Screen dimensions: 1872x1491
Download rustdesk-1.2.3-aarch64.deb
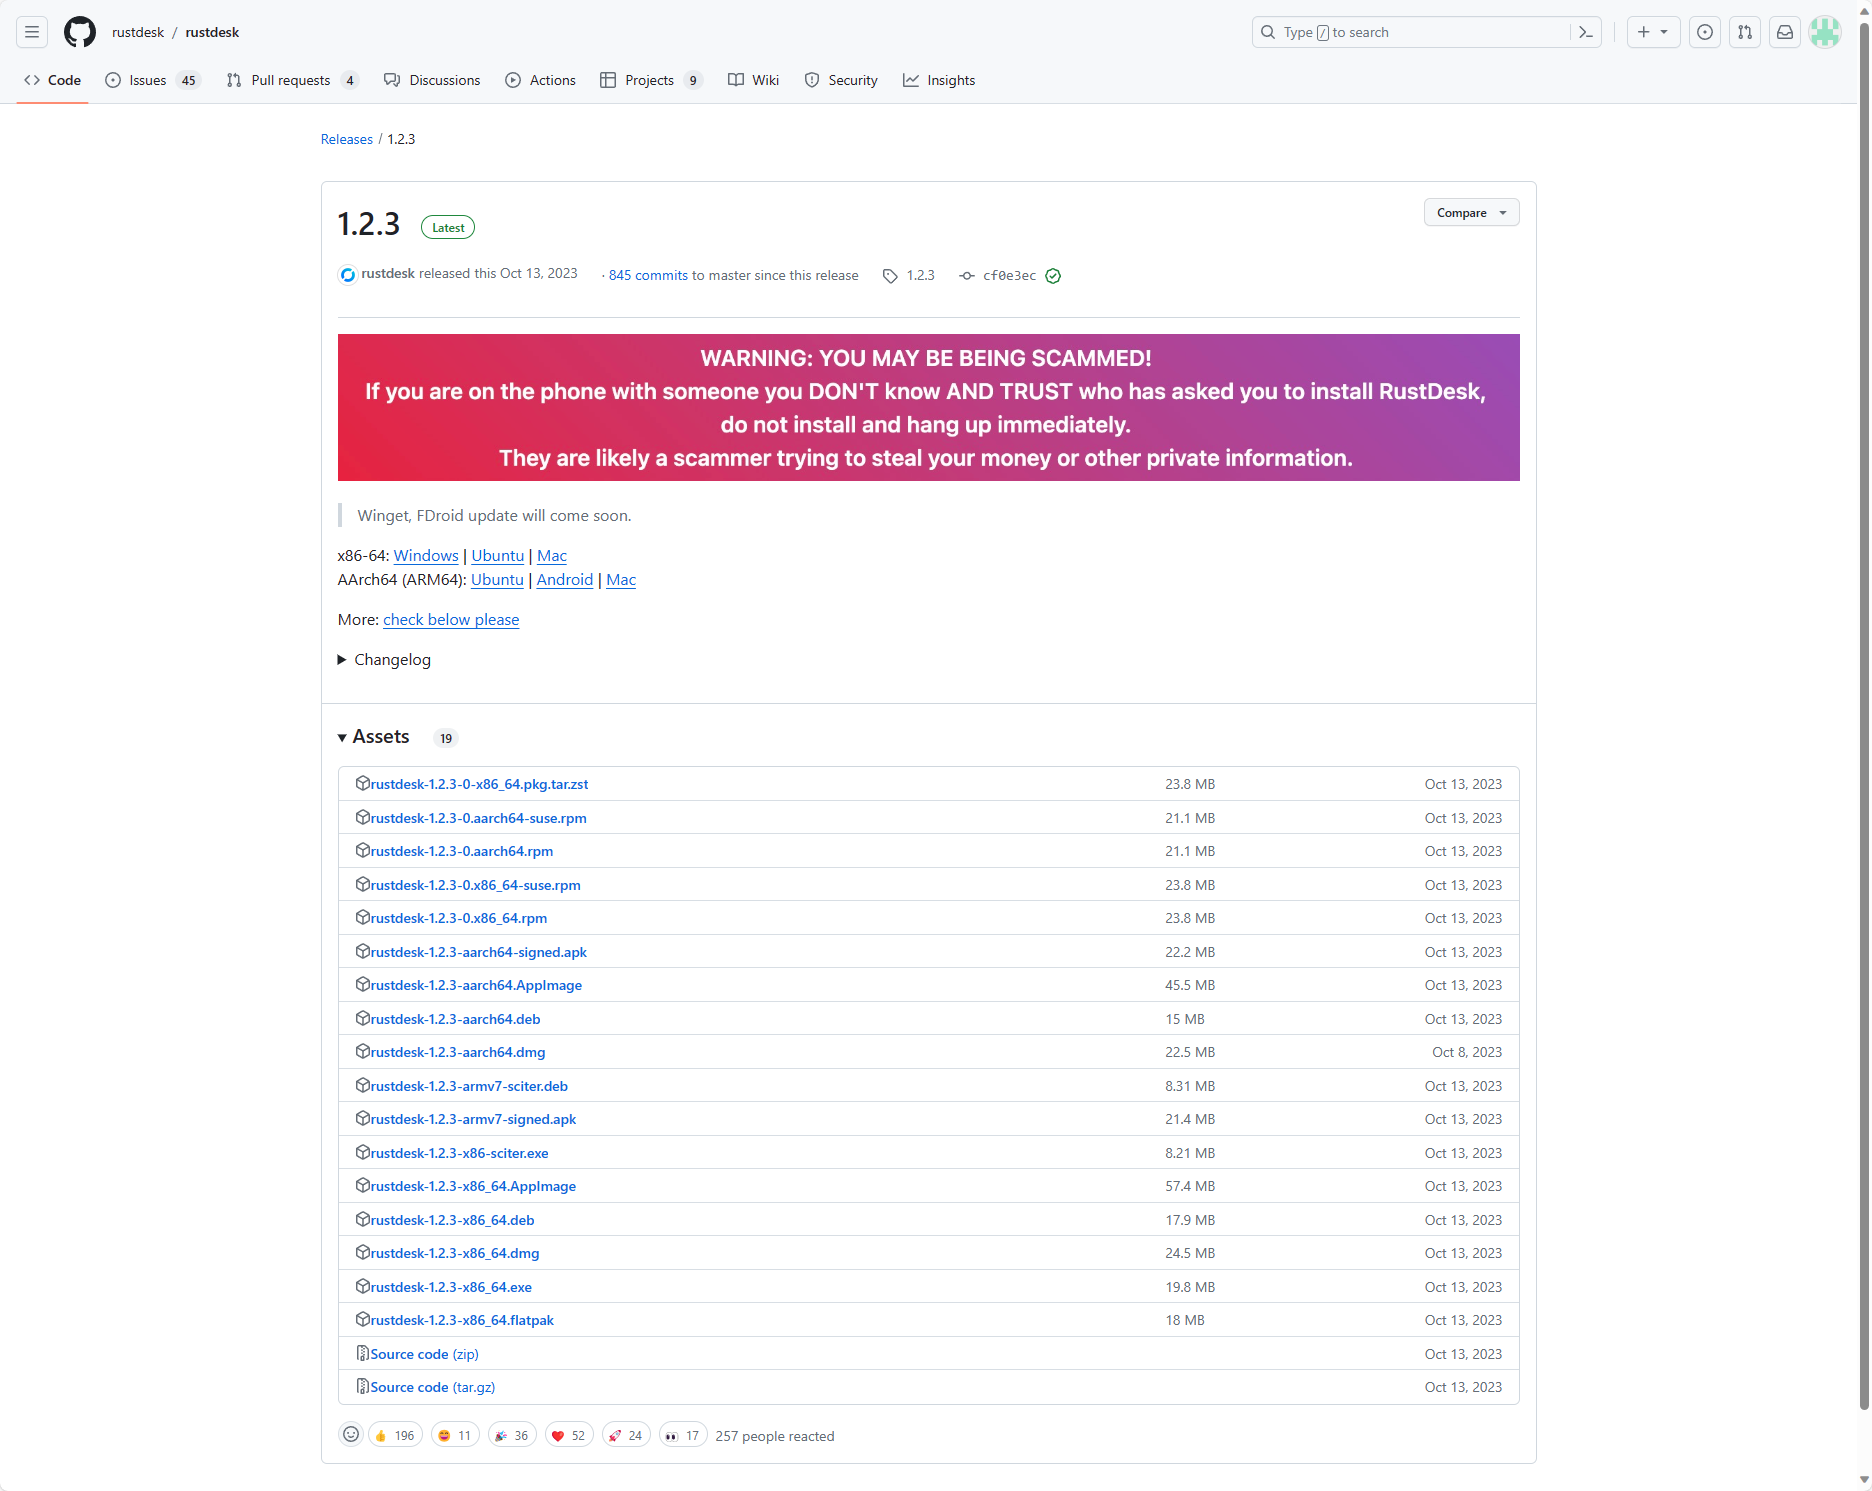pyautogui.click(x=455, y=1019)
